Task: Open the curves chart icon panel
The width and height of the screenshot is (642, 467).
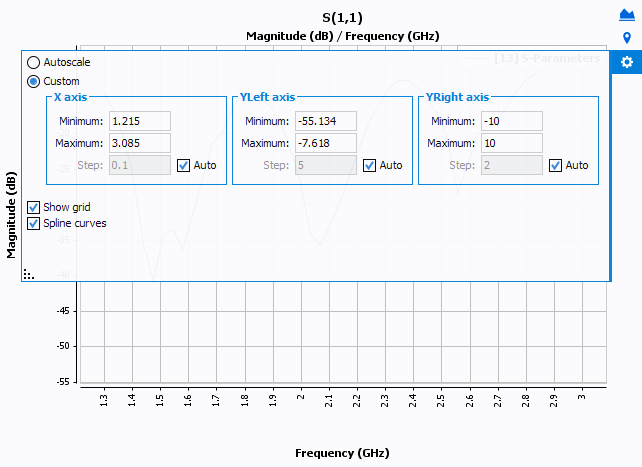Action: pyautogui.click(x=626, y=14)
